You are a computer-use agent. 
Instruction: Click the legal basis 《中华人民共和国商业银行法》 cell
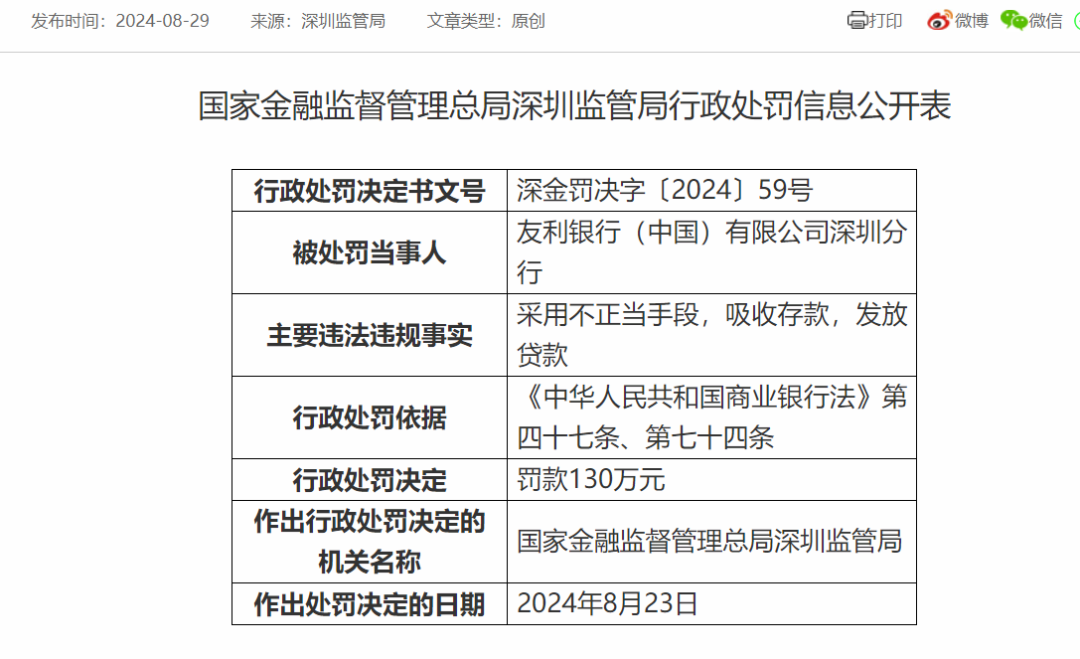pyautogui.click(x=712, y=418)
